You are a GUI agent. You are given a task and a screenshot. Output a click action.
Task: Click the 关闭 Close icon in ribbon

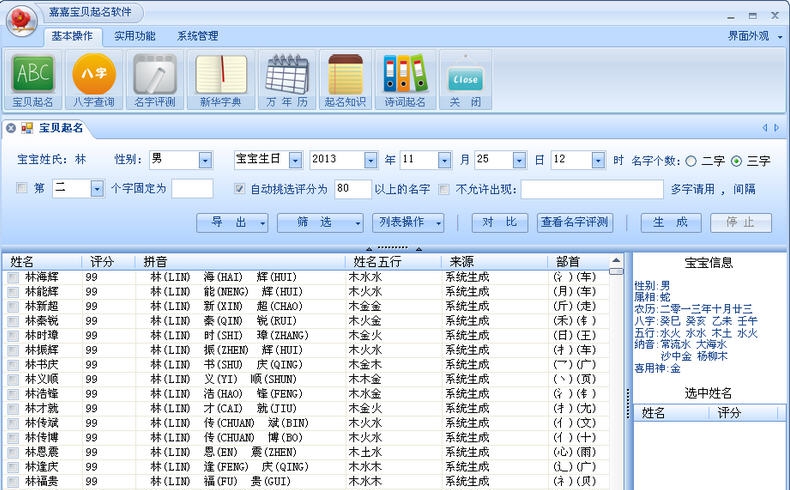(x=465, y=79)
